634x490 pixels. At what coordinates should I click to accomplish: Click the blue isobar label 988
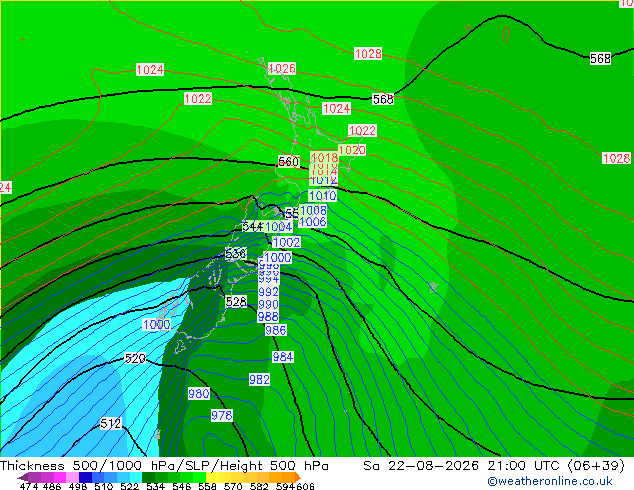[x=268, y=316]
